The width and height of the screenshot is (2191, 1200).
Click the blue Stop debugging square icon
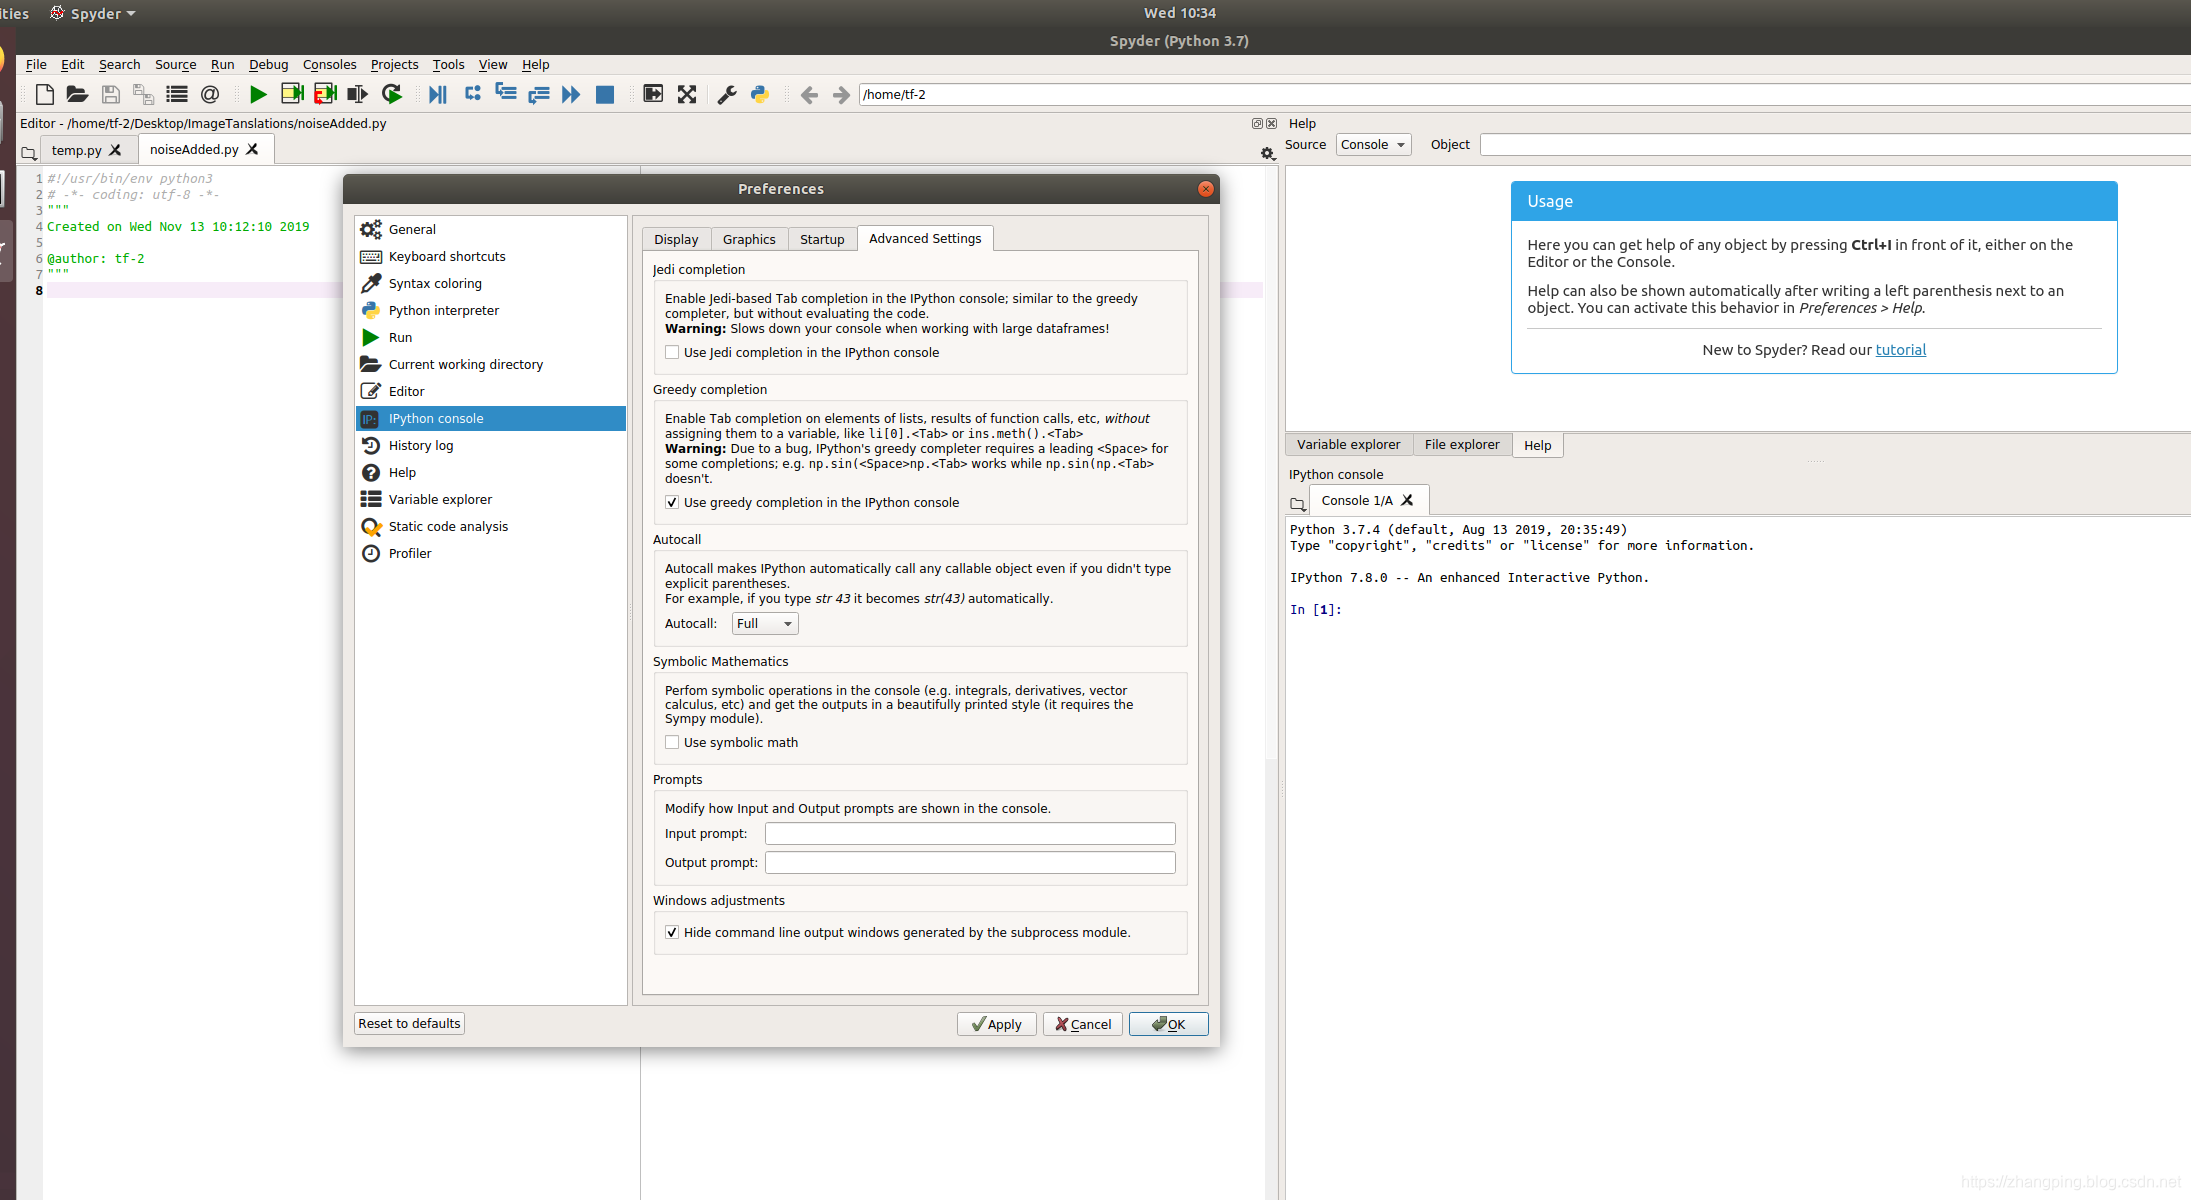click(604, 94)
